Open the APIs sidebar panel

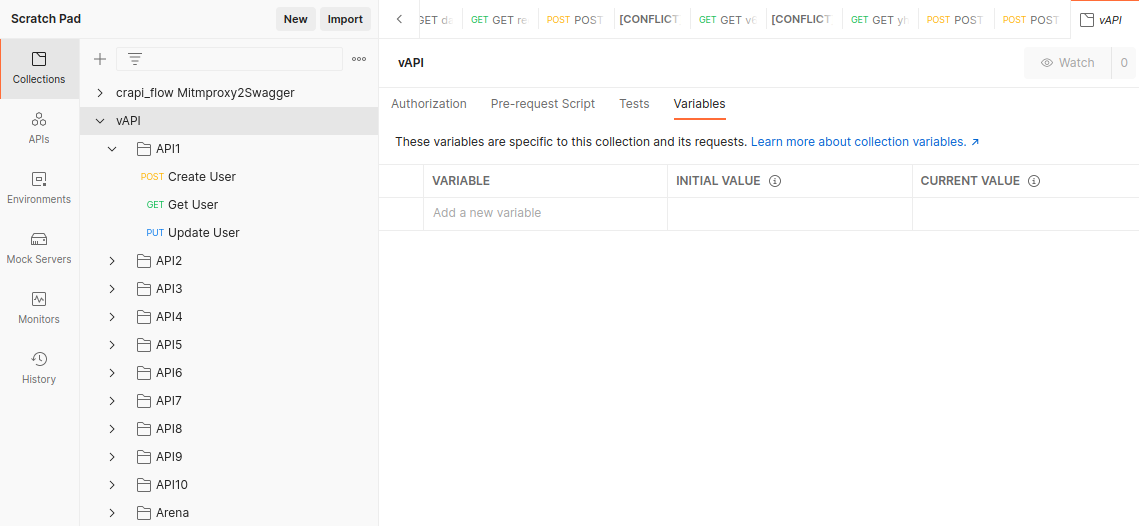(39, 128)
